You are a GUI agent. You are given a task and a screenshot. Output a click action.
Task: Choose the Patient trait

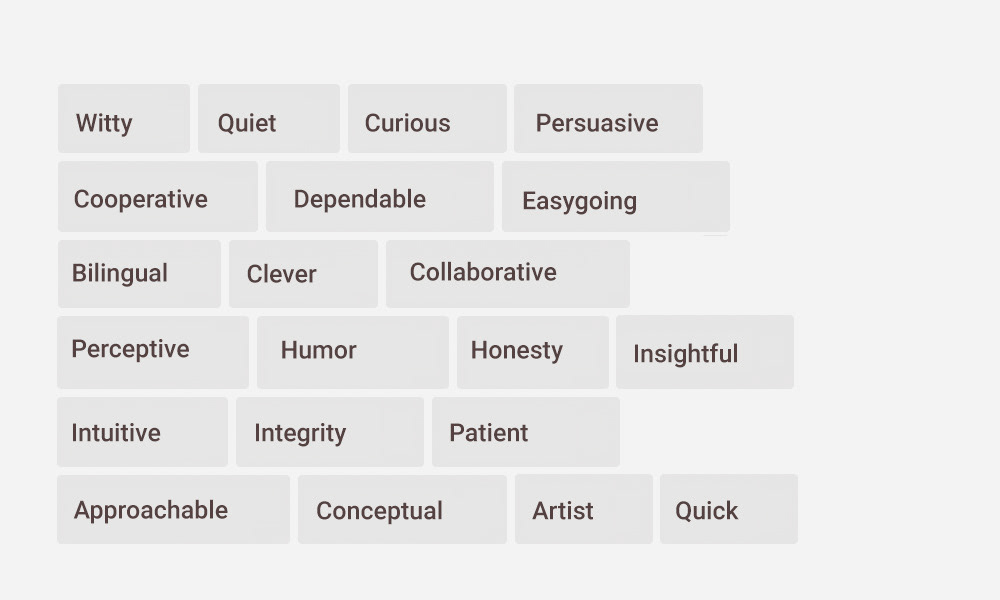coord(526,432)
